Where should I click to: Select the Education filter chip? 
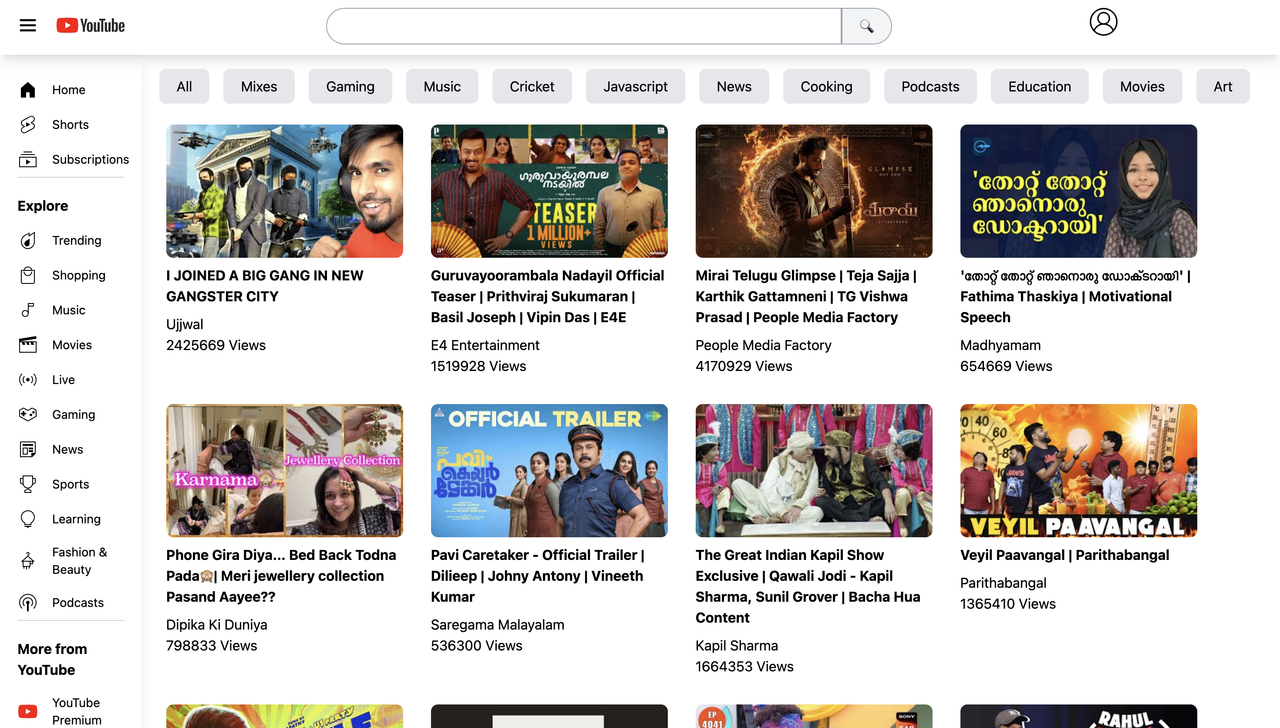[x=1040, y=87]
